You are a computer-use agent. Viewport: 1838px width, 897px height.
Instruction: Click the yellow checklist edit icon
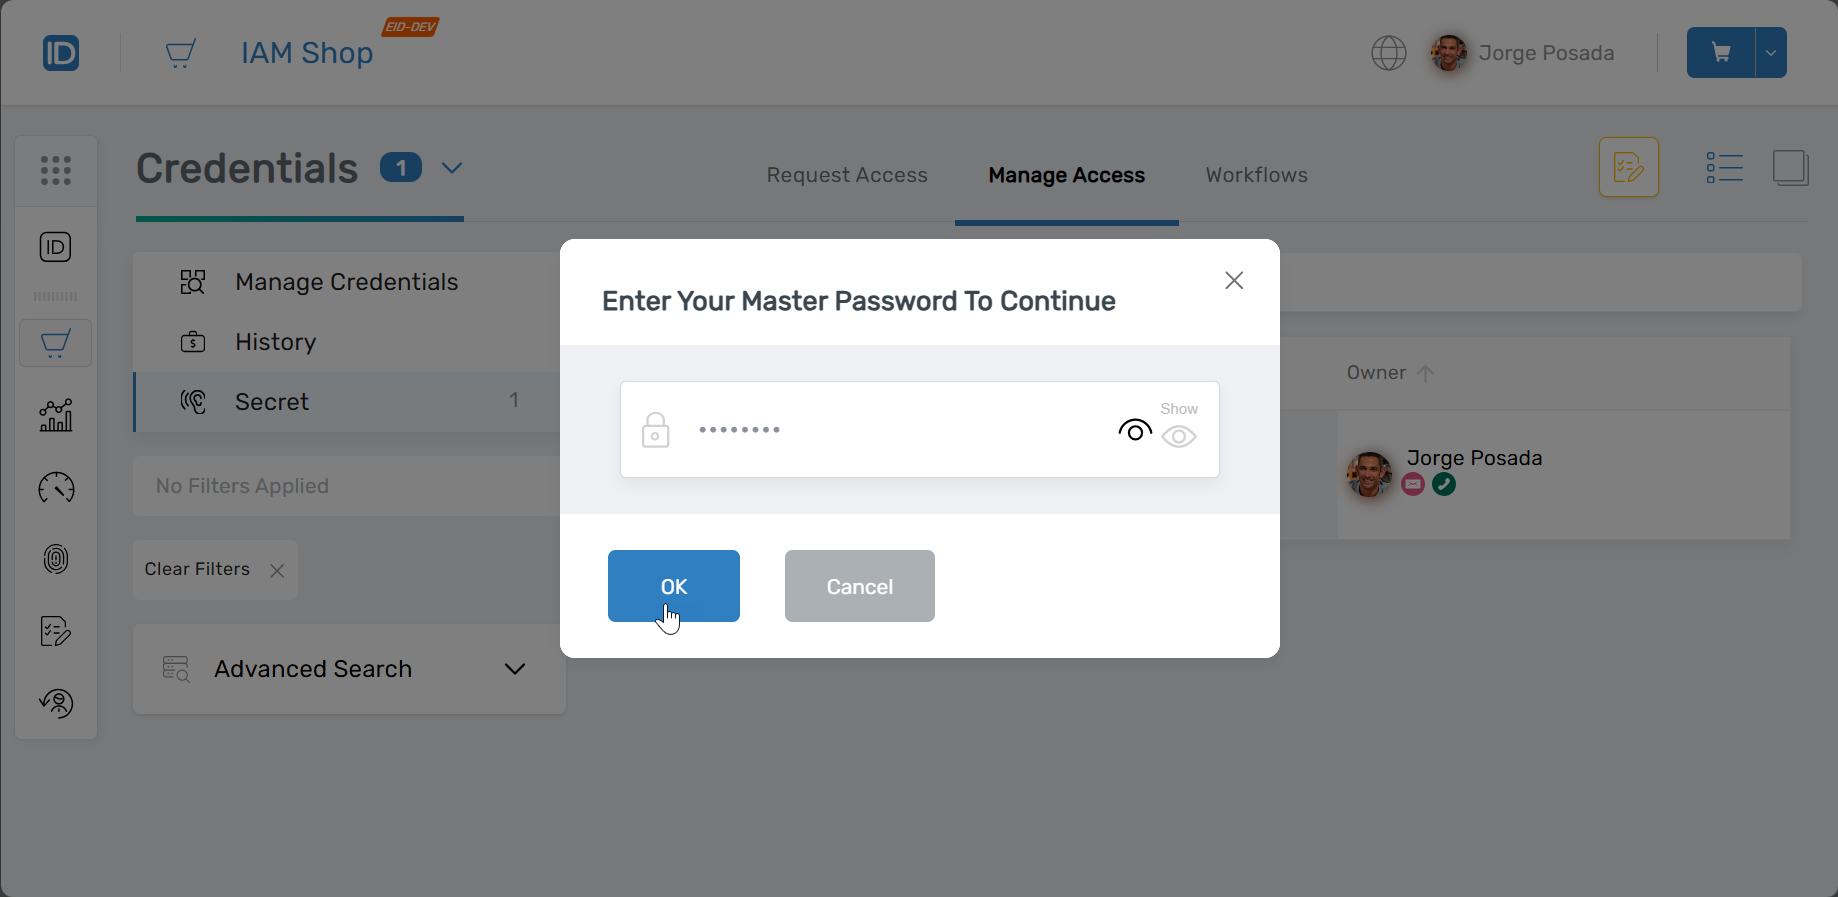[x=1628, y=167]
